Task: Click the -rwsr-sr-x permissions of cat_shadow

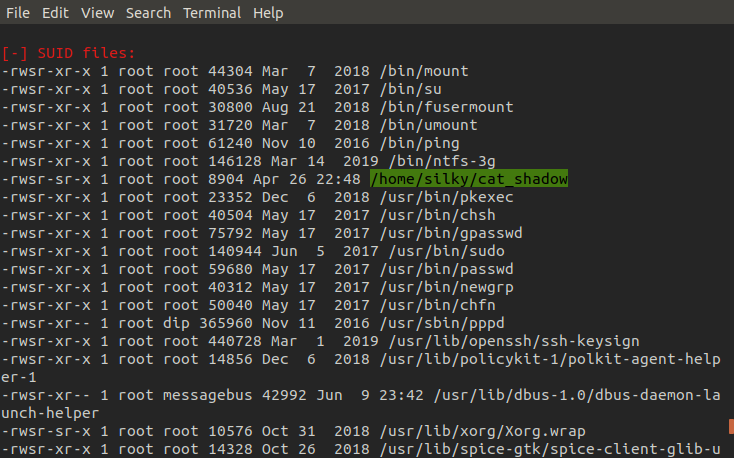Action: tap(46, 179)
